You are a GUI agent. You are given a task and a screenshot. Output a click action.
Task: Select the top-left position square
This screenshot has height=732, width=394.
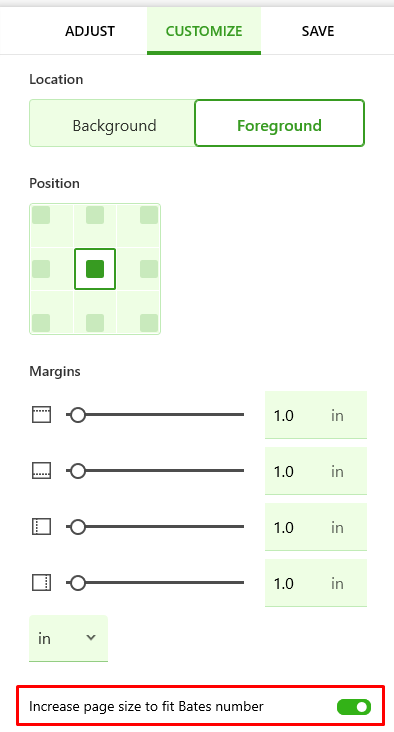coord(41,215)
